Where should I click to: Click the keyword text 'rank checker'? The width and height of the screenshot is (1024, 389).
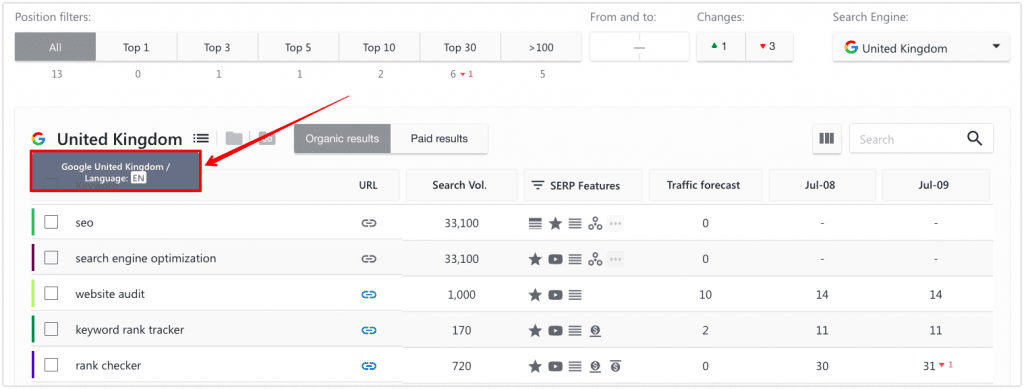point(108,366)
